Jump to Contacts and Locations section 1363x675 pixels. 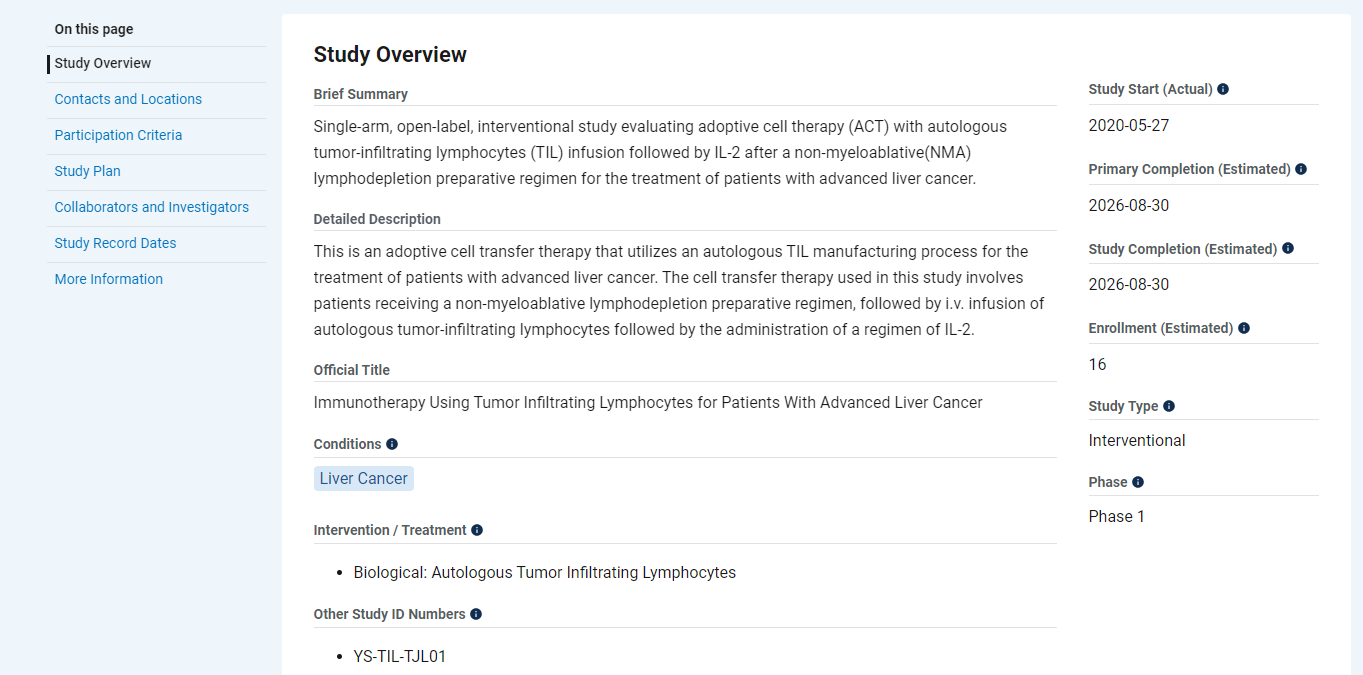coord(128,99)
